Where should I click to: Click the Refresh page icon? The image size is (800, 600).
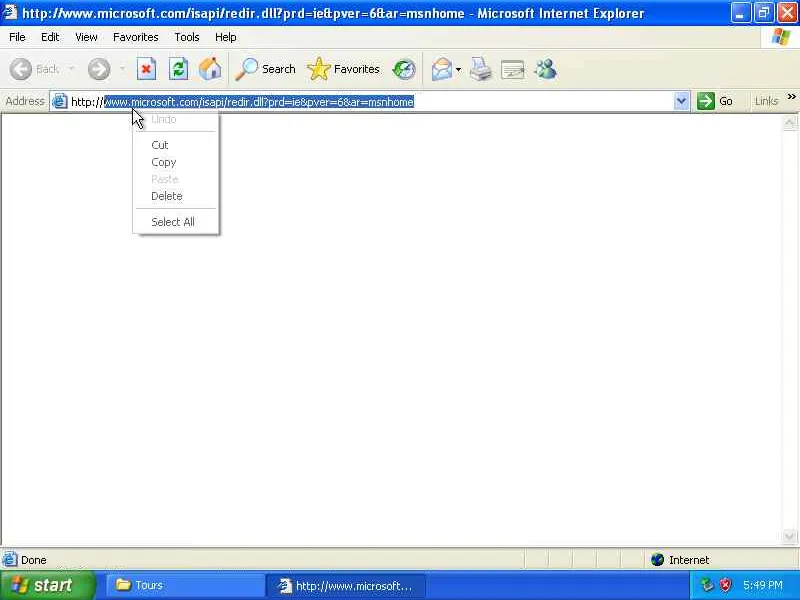[x=179, y=69]
